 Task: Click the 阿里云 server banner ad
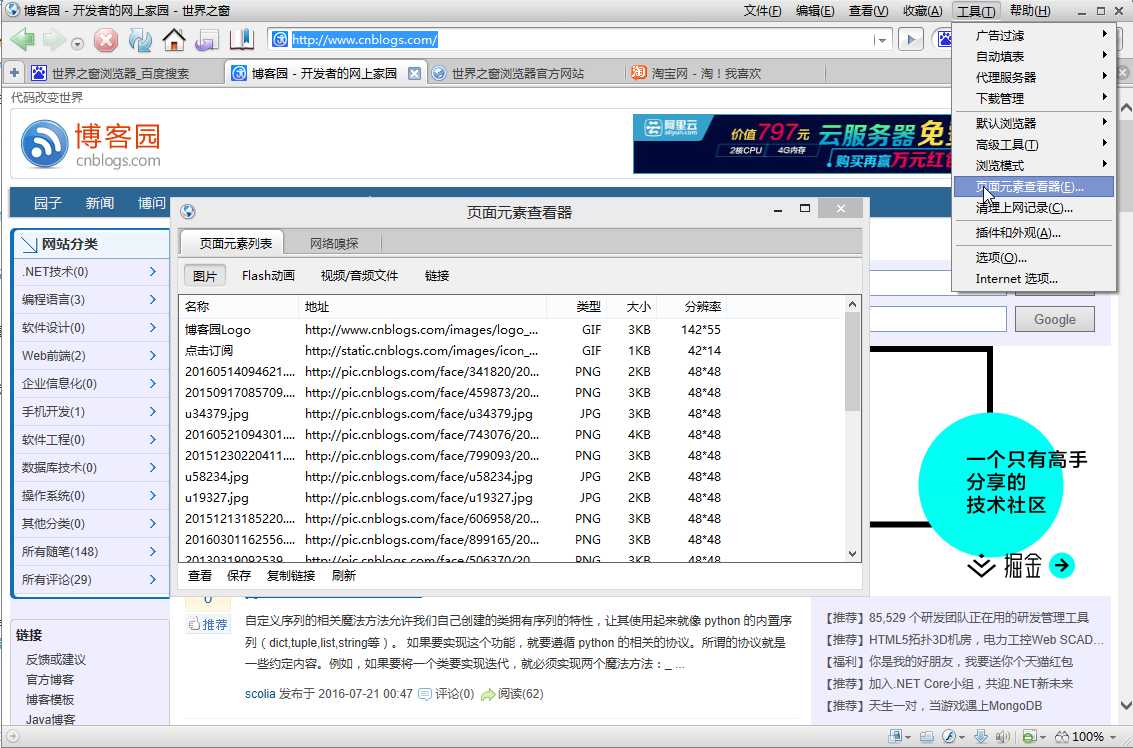(x=793, y=144)
